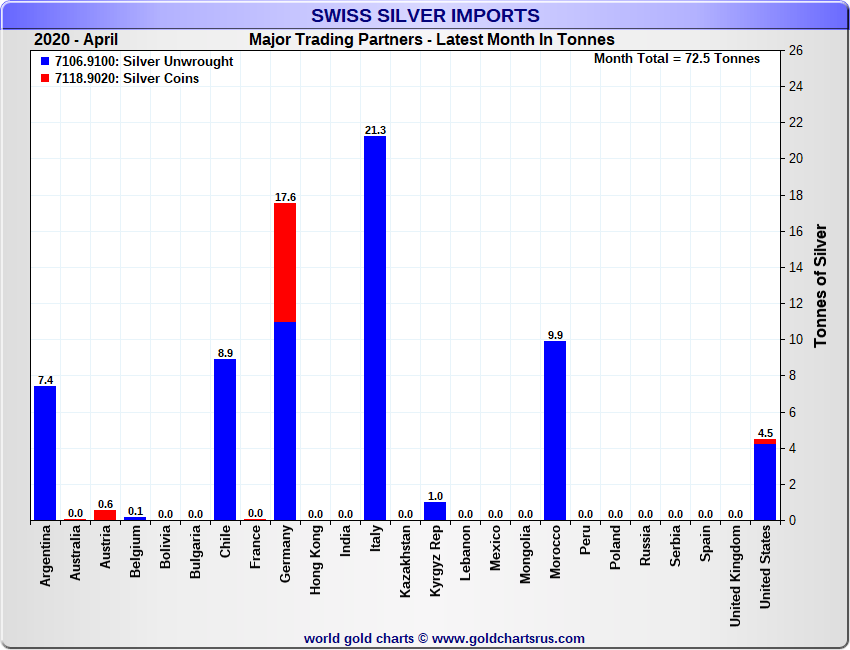This screenshot has width=850, height=650.
Task: Click the Argentina bar
Action: coord(45,453)
